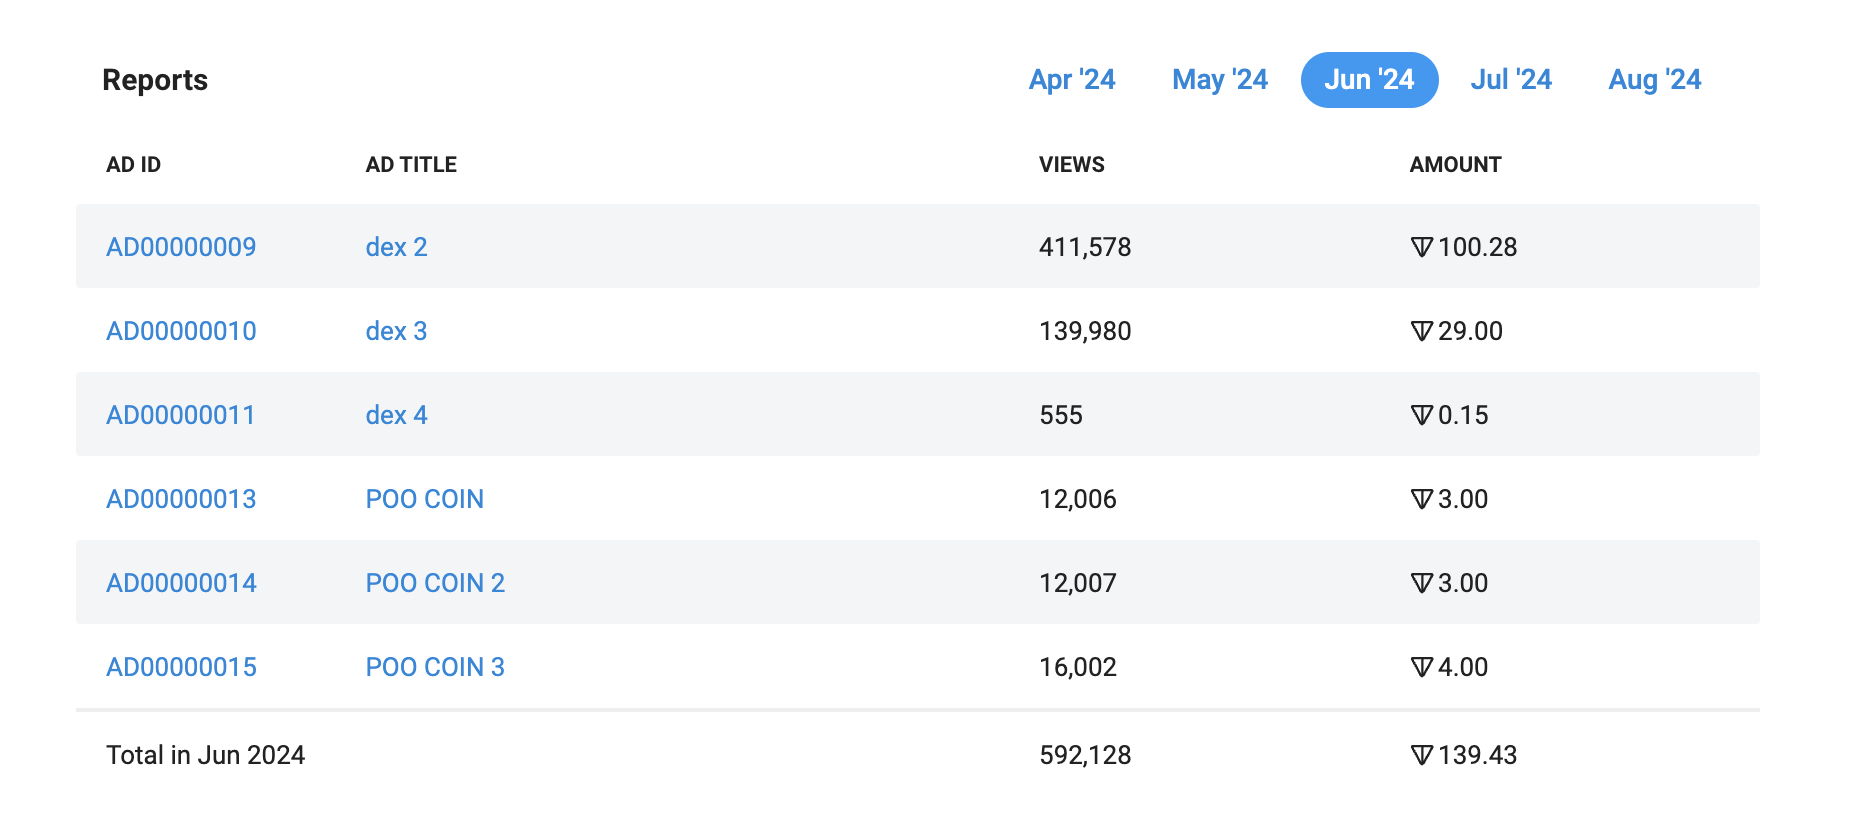View the Jul '24 reports
This screenshot has height=826, width=1870.
[x=1511, y=80]
